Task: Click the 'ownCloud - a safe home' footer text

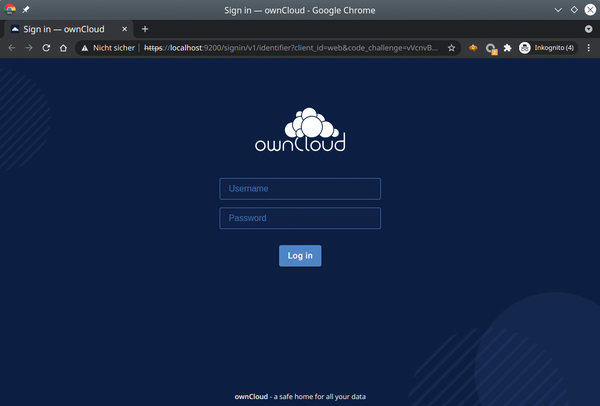Action: click(x=300, y=397)
